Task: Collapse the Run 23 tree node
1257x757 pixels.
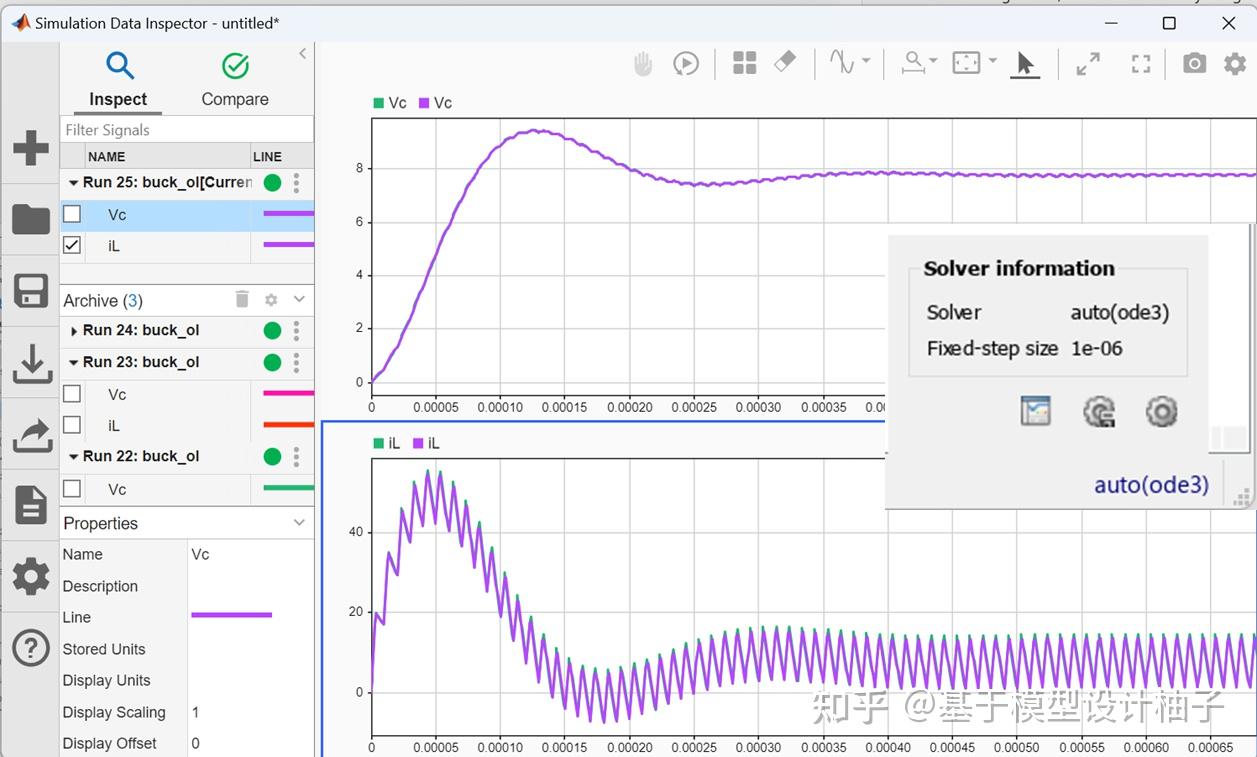Action: click(x=74, y=362)
